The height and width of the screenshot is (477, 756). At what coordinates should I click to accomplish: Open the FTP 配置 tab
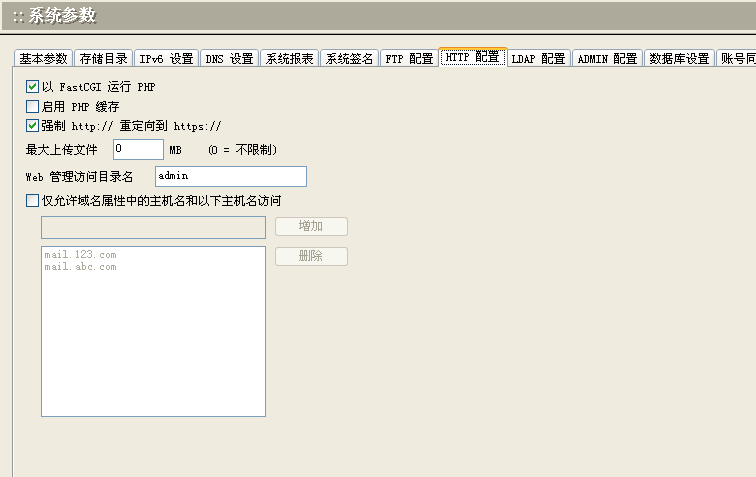(x=409, y=59)
